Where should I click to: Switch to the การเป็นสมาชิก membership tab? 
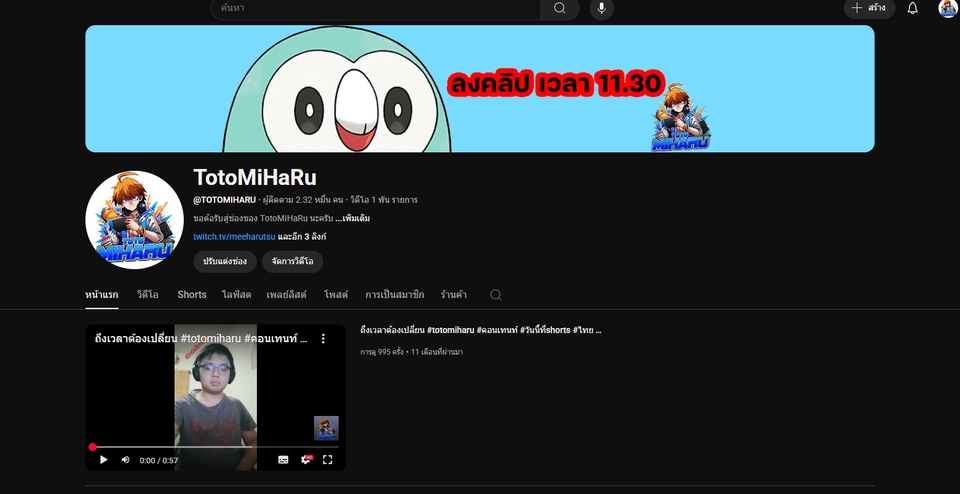coord(394,294)
